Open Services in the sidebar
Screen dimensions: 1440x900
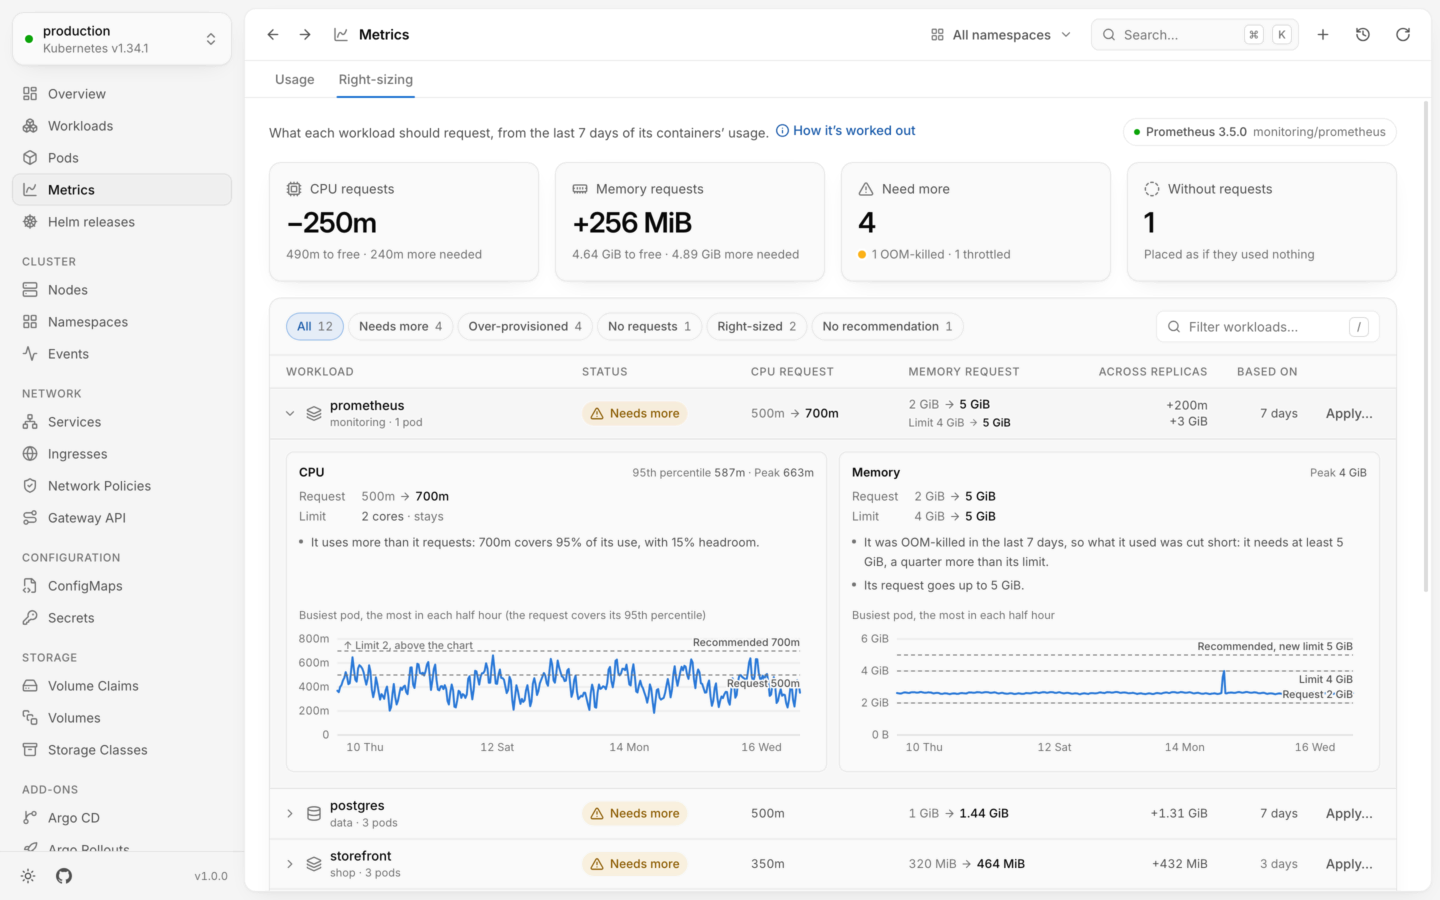tap(122, 422)
